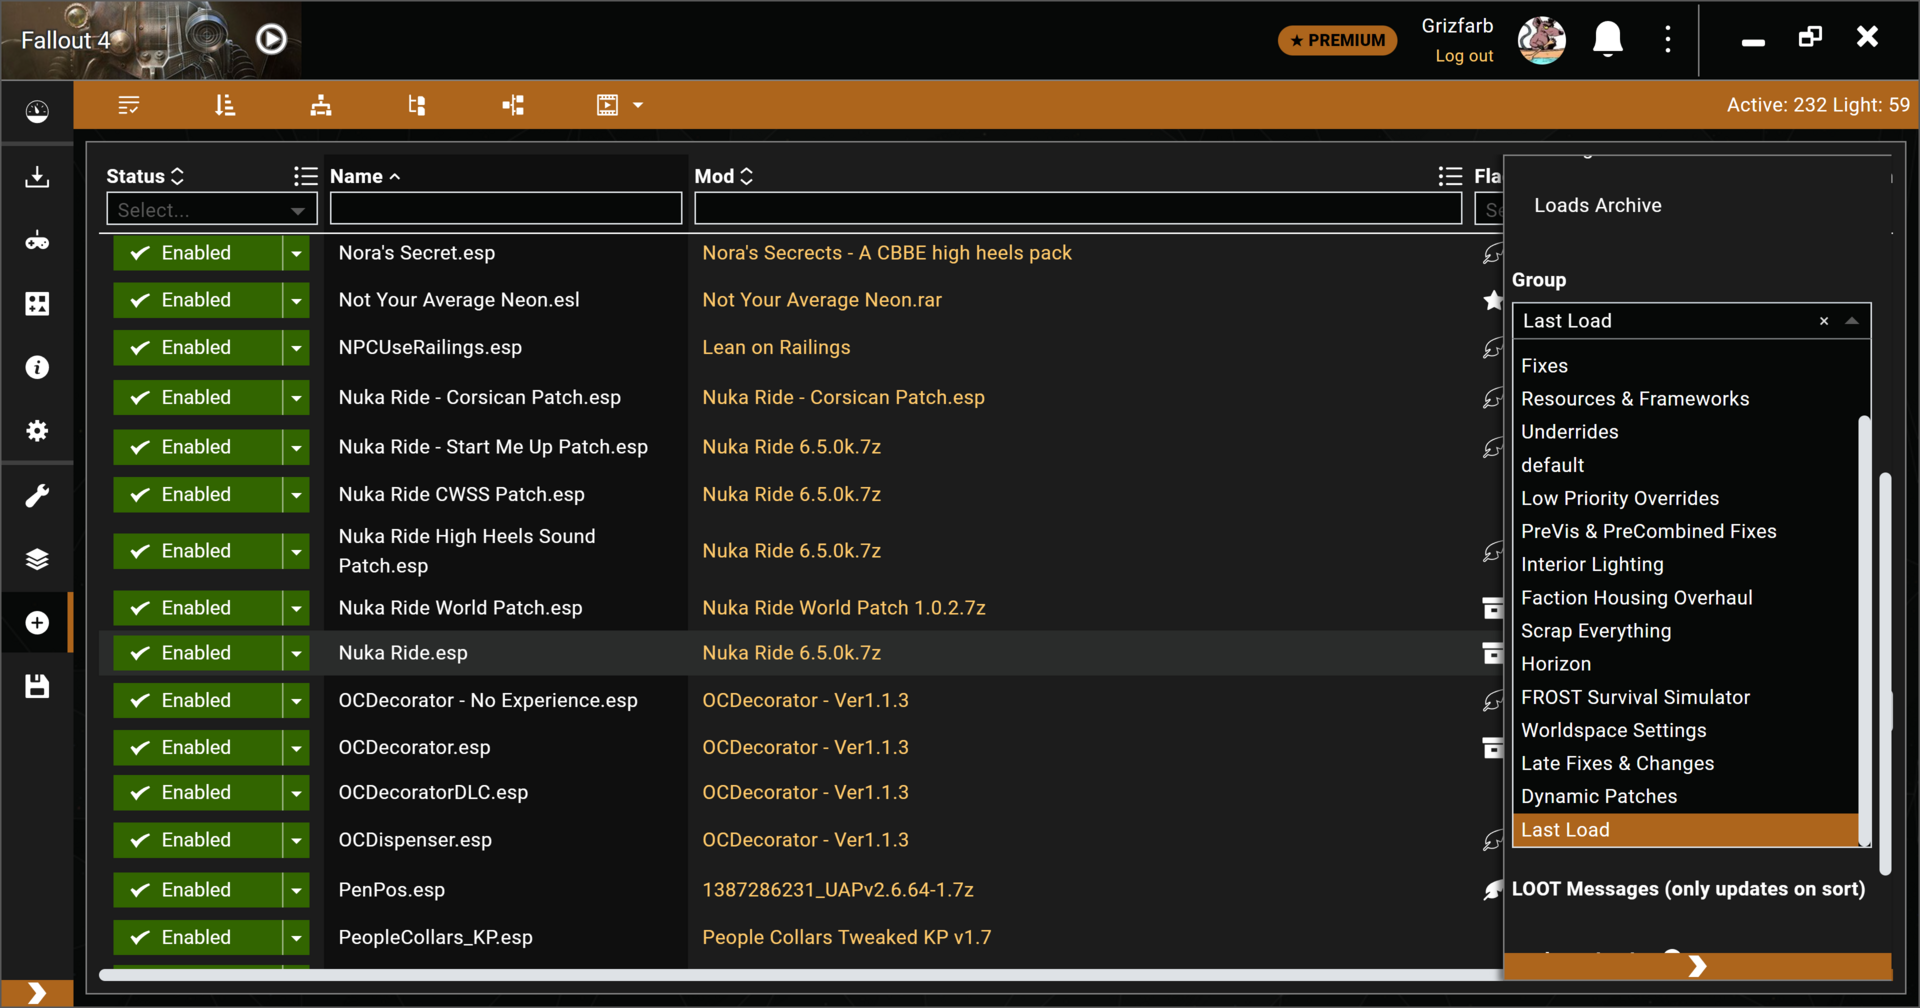The width and height of the screenshot is (1920, 1008).
Task: Open status dropdown arrow for OCDispenser.esp
Action: (296, 840)
